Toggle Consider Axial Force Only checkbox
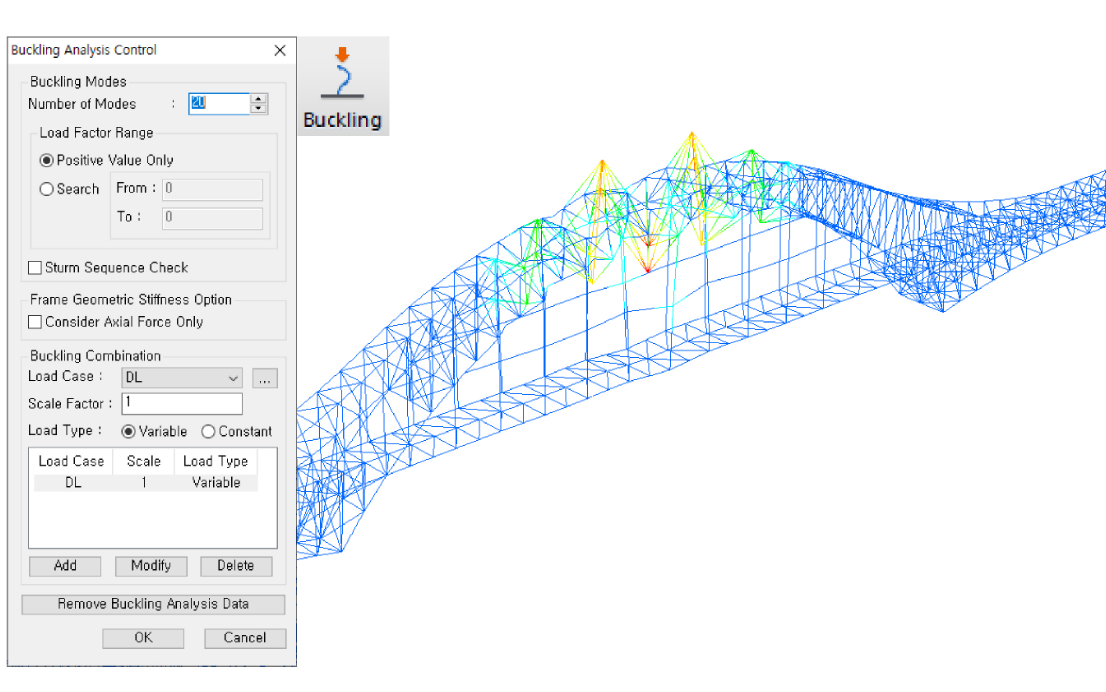1106x692 pixels. click(x=36, y=322)
